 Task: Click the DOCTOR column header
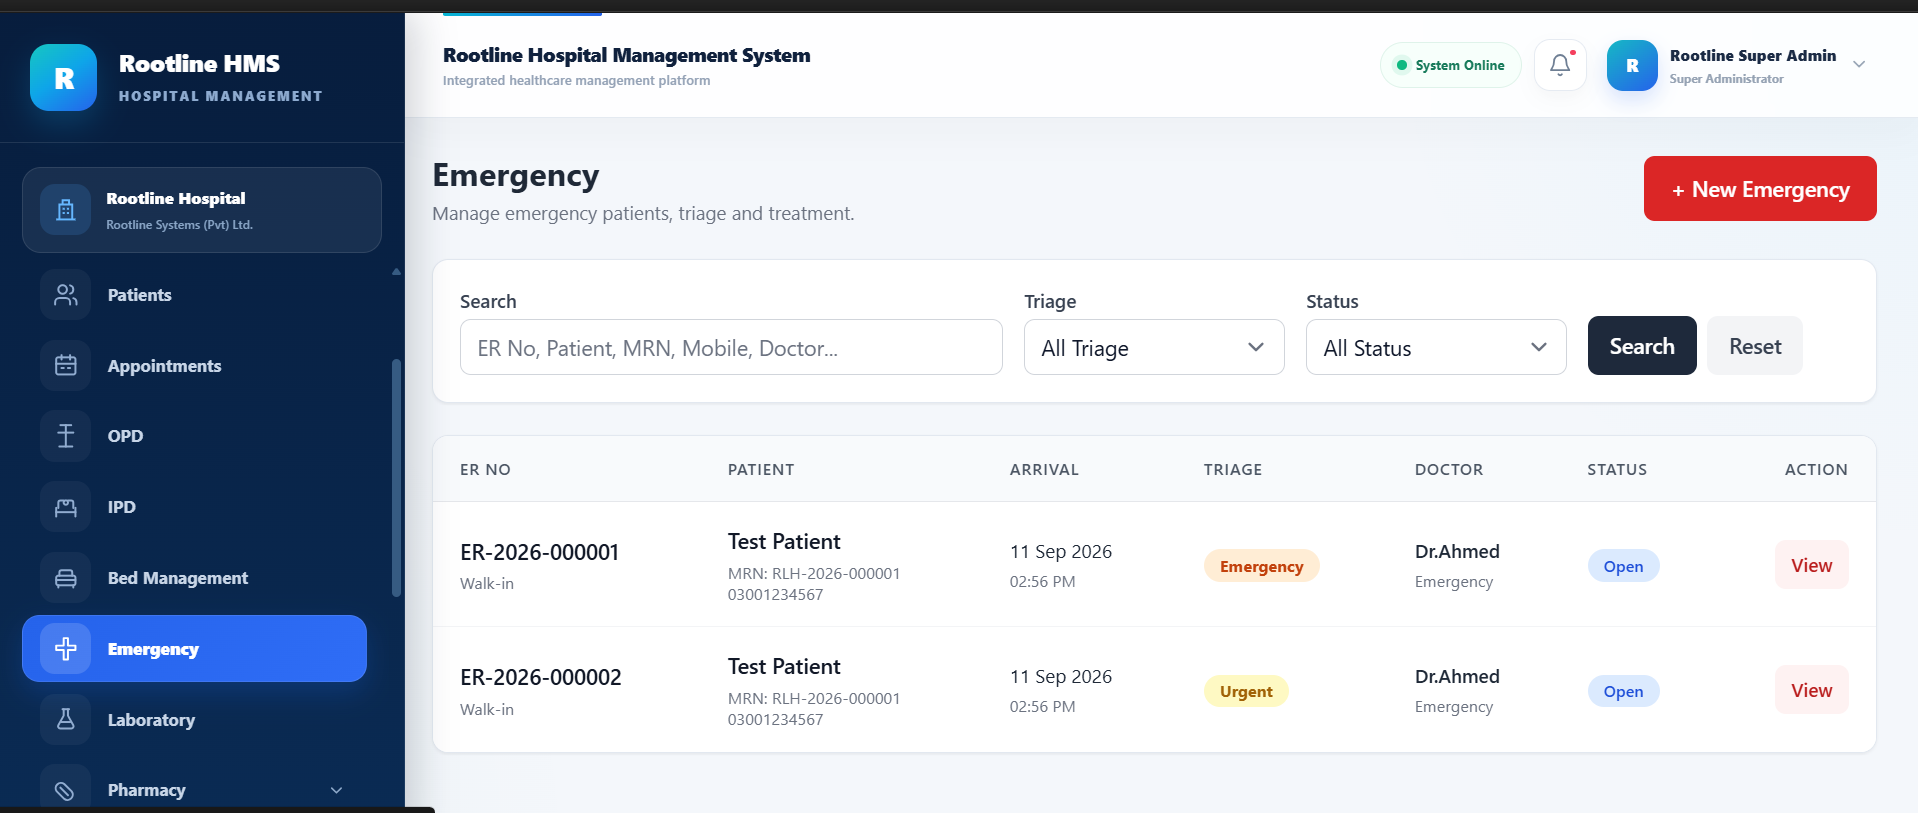1449,469
